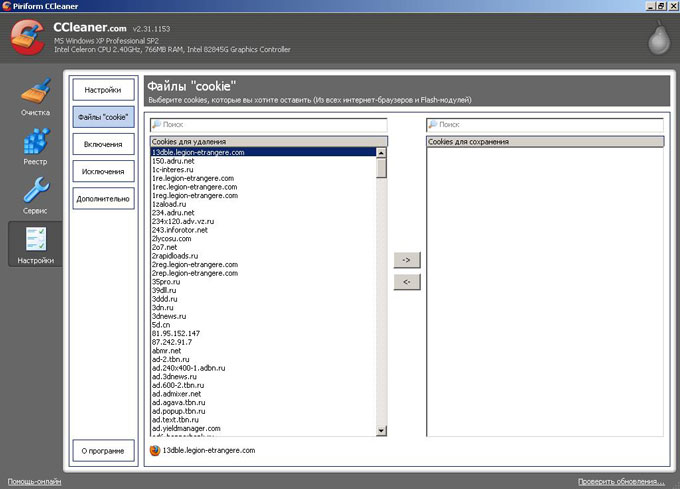Image resolution: width=680 pixels, height=489 pixels.
Task: Select the ad.popup.tbn.ru cookie
Action: (263, 411)
